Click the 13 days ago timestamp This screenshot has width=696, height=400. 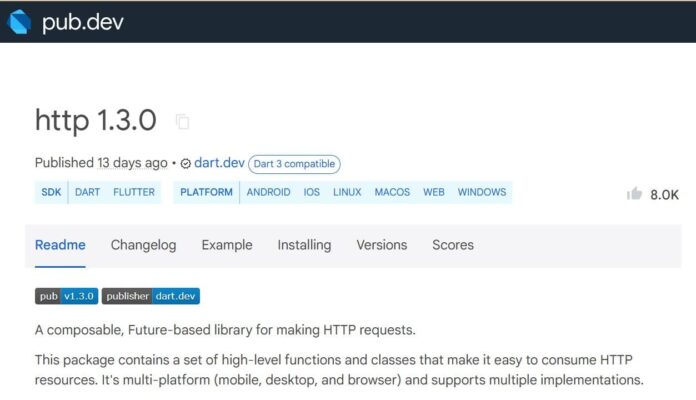click(x=133, y=163)
